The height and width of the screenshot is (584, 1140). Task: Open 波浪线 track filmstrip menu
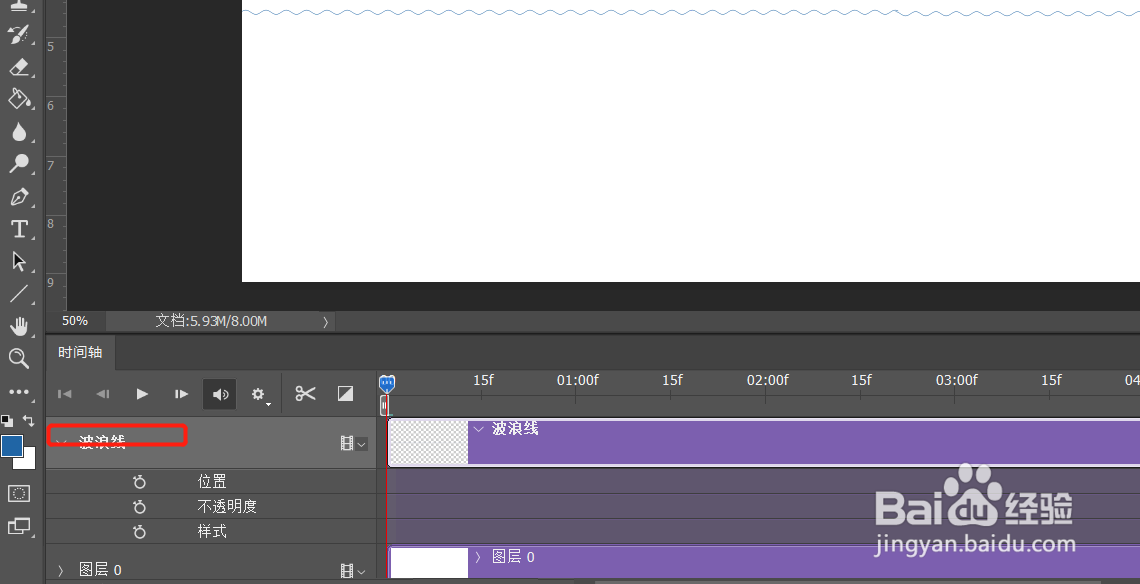[353, 443]
